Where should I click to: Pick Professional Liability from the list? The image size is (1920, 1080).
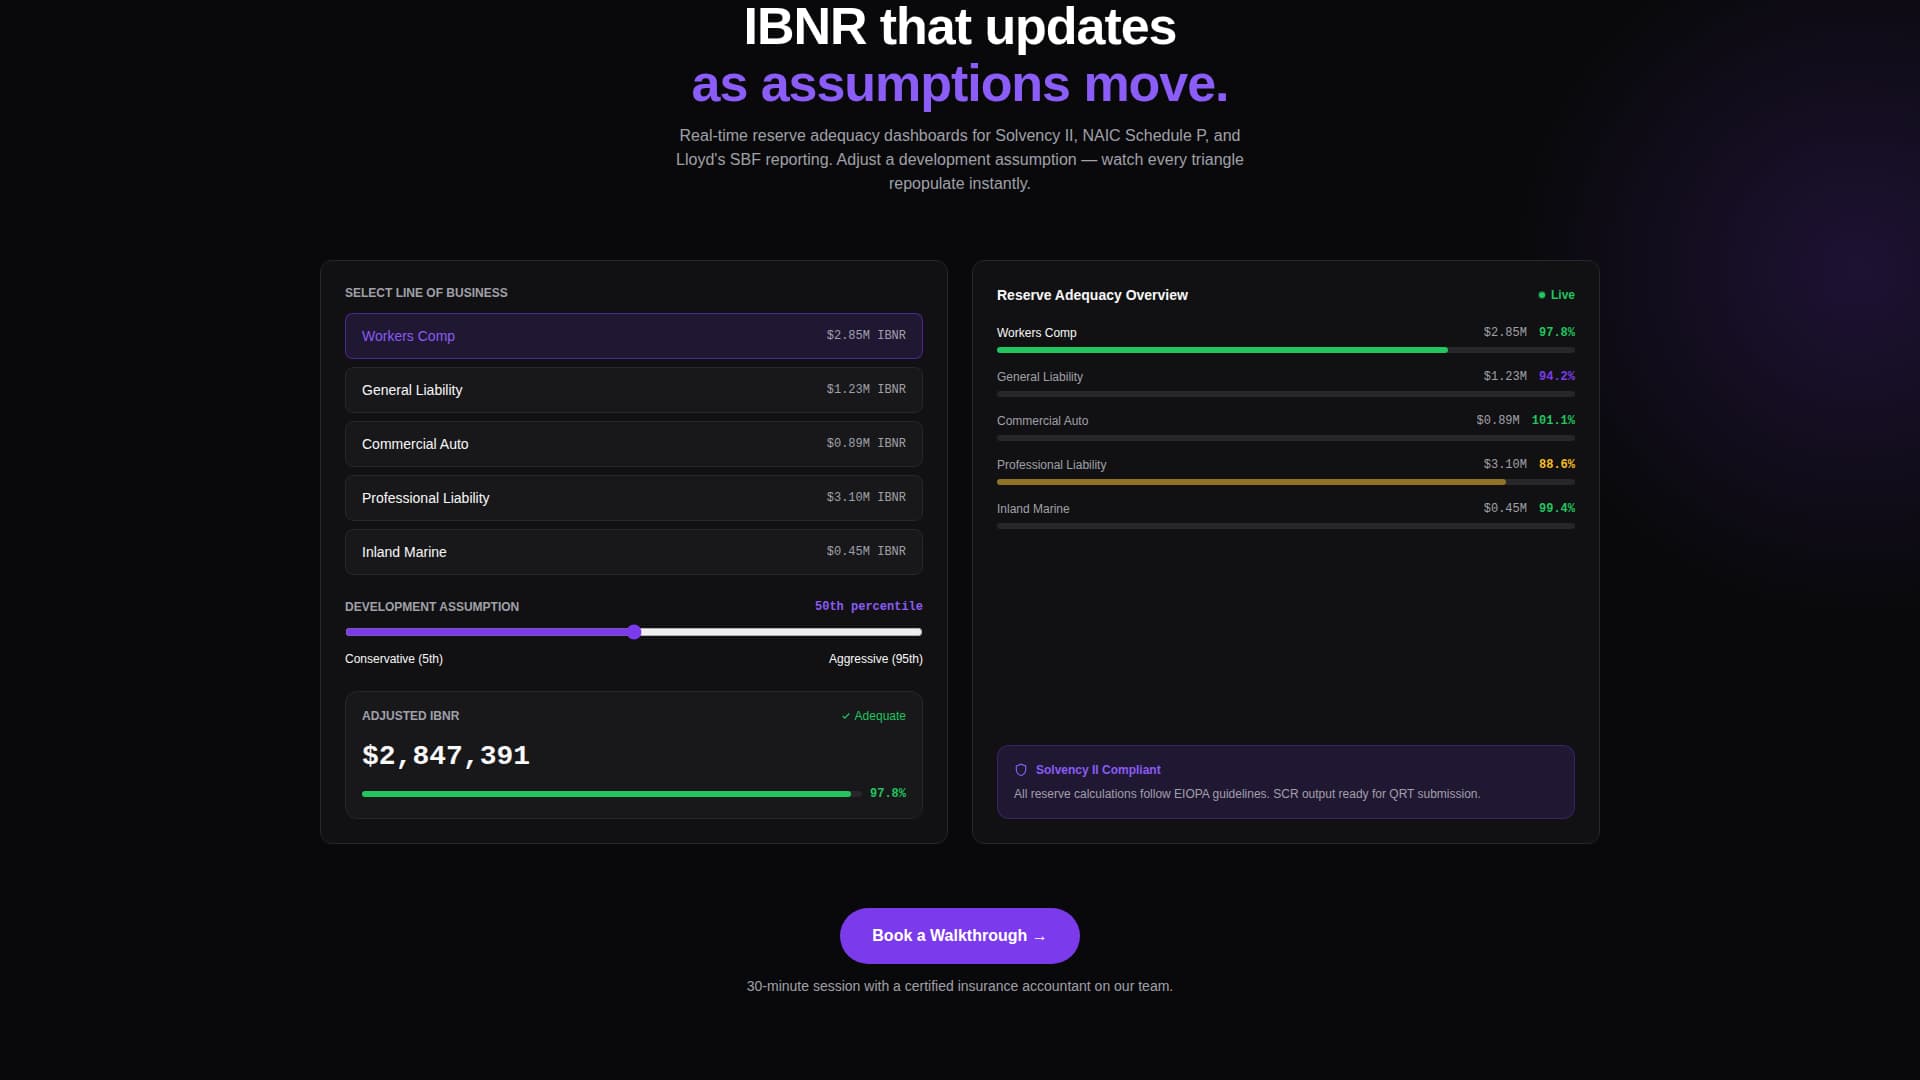(633, 498)
